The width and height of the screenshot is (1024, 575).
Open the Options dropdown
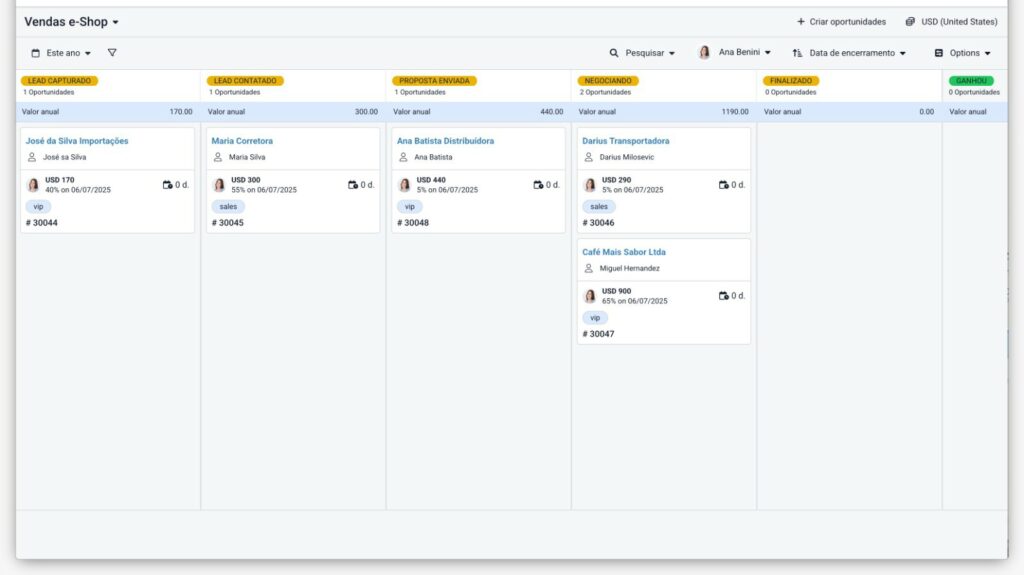[x=970, y=53]
